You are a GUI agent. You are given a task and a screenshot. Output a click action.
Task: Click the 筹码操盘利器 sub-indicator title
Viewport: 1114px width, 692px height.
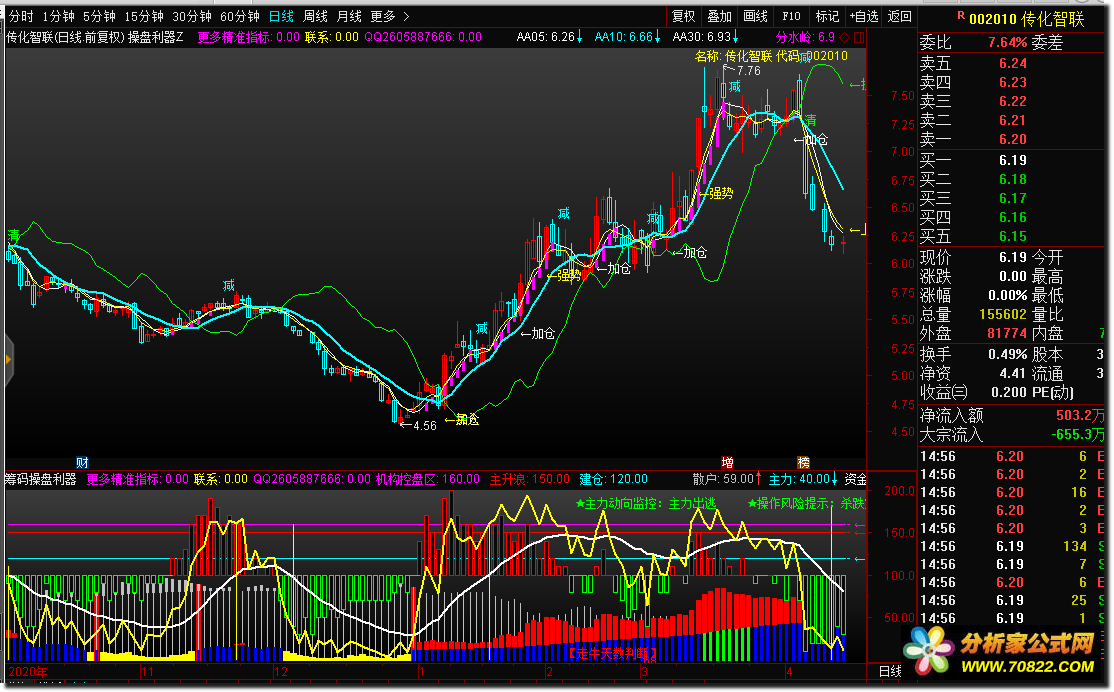[40, 479]
